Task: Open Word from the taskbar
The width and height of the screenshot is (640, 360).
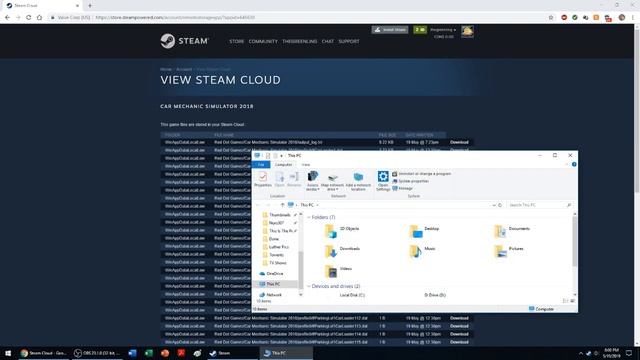Action: coord(132,353)
